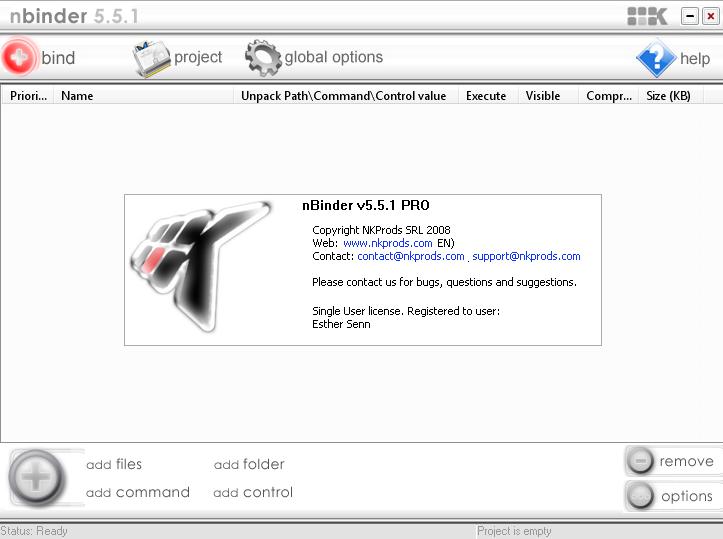Sort by Priori... column header
The width and height of the screenshot is (723, 539).
pos(28,95)
